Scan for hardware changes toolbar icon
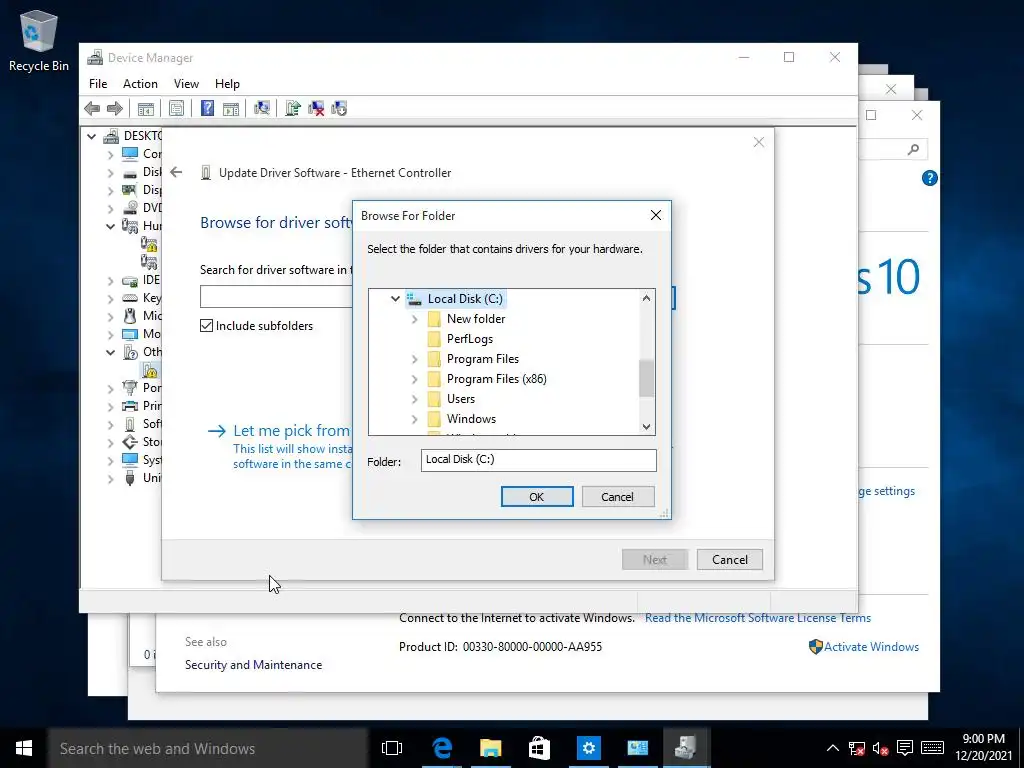This screenshot has width=1024, height=768. click(x=262, y=108)
